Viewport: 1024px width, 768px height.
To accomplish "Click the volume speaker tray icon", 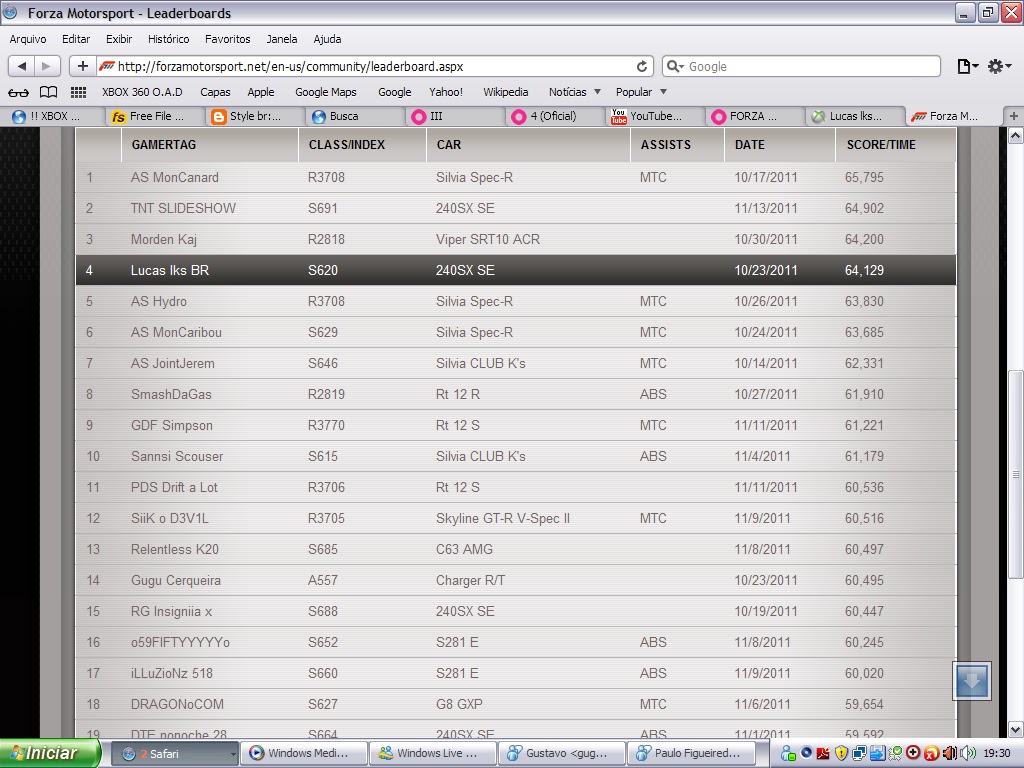I will pos(968,753).
